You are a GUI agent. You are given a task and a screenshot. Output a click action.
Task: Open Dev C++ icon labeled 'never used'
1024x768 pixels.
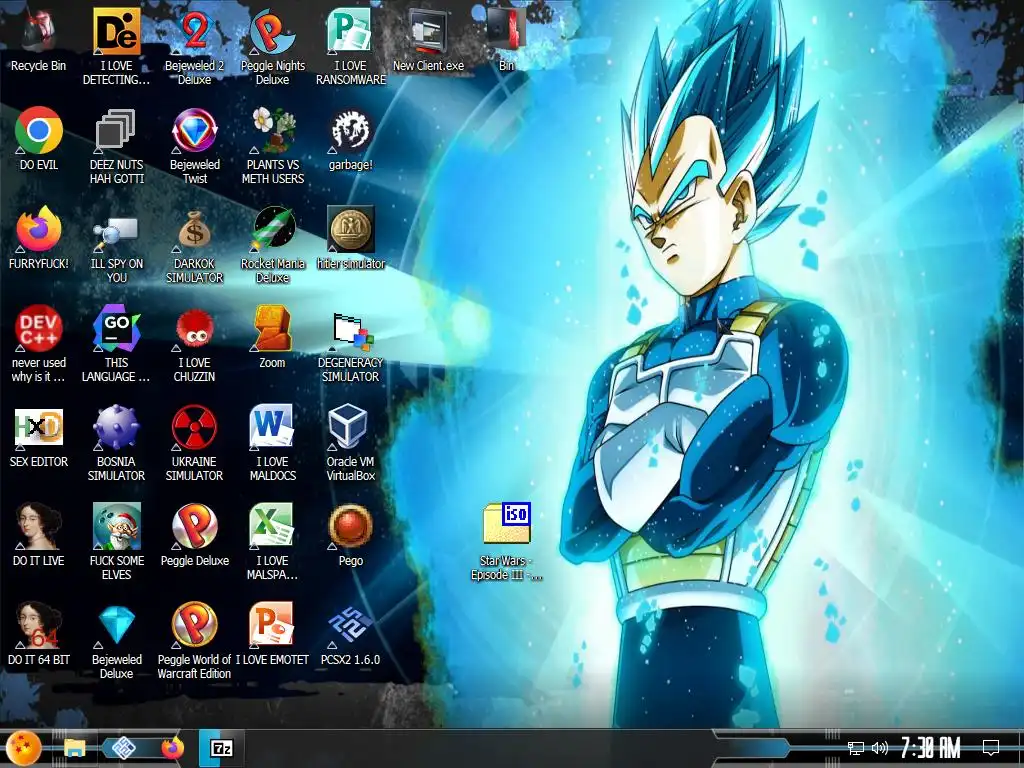point(39,344)
